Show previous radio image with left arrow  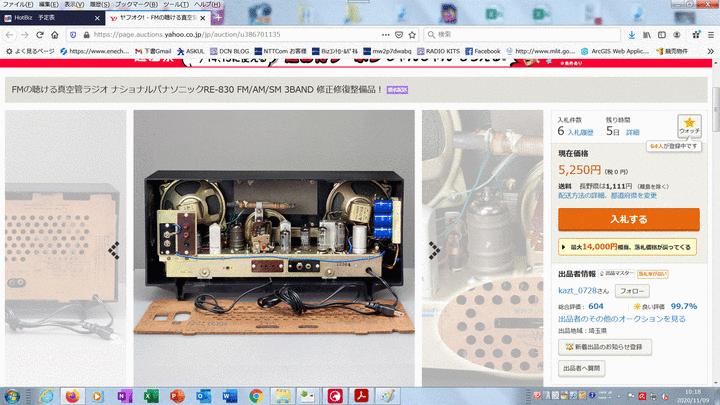click(114, 250)
